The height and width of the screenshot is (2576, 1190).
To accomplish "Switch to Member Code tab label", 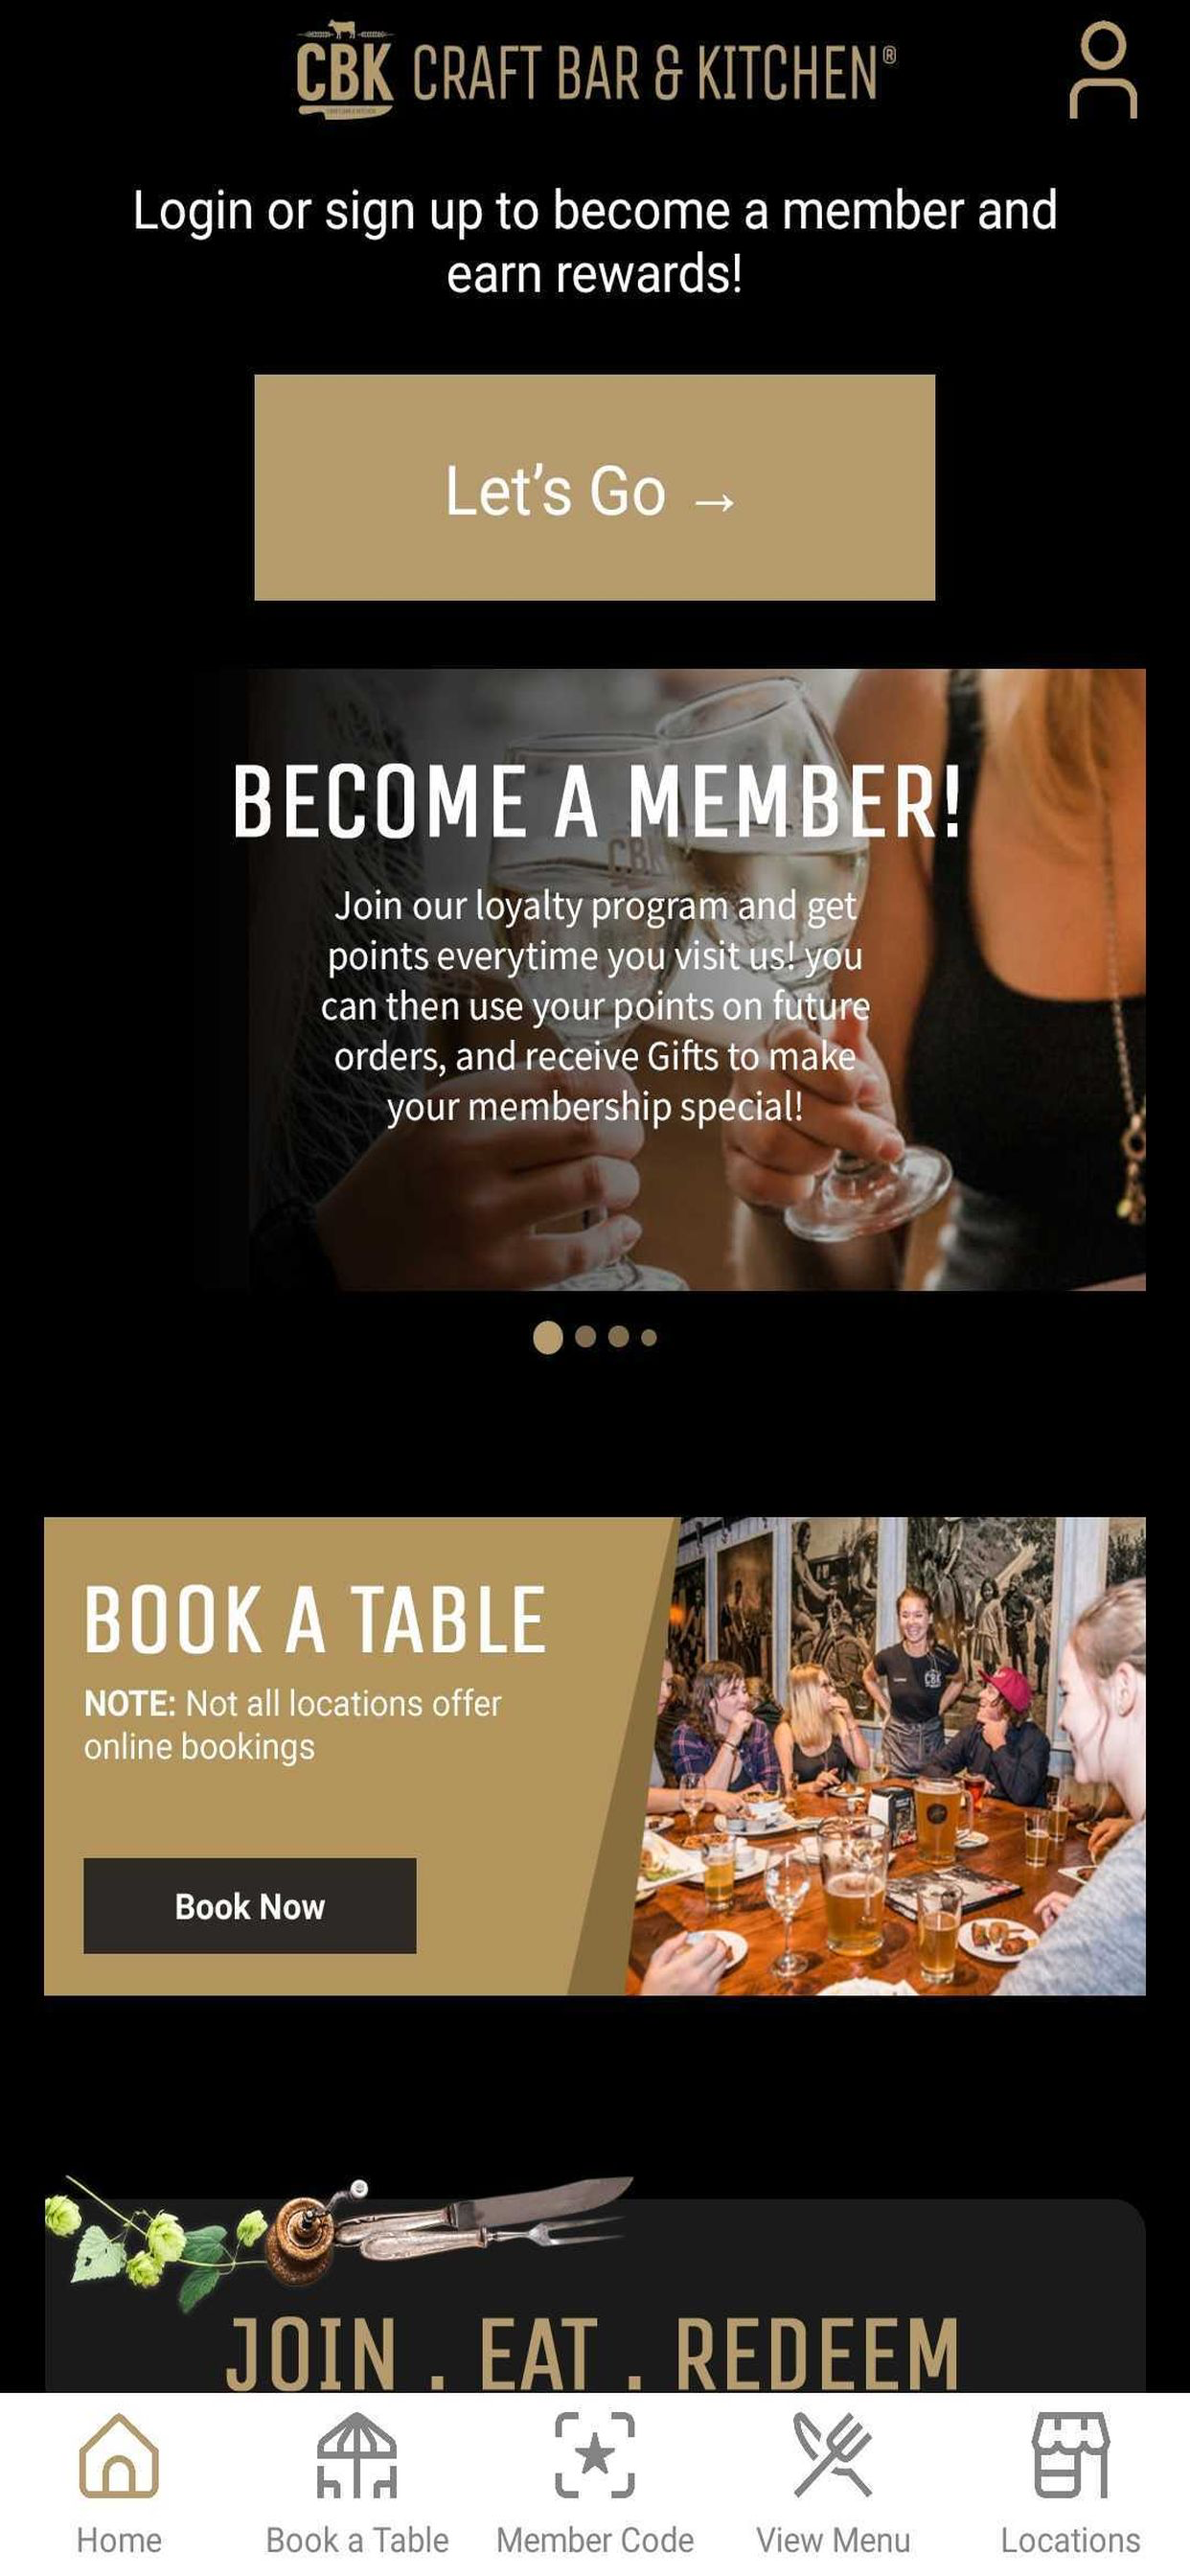I will tap(595, 2539).
